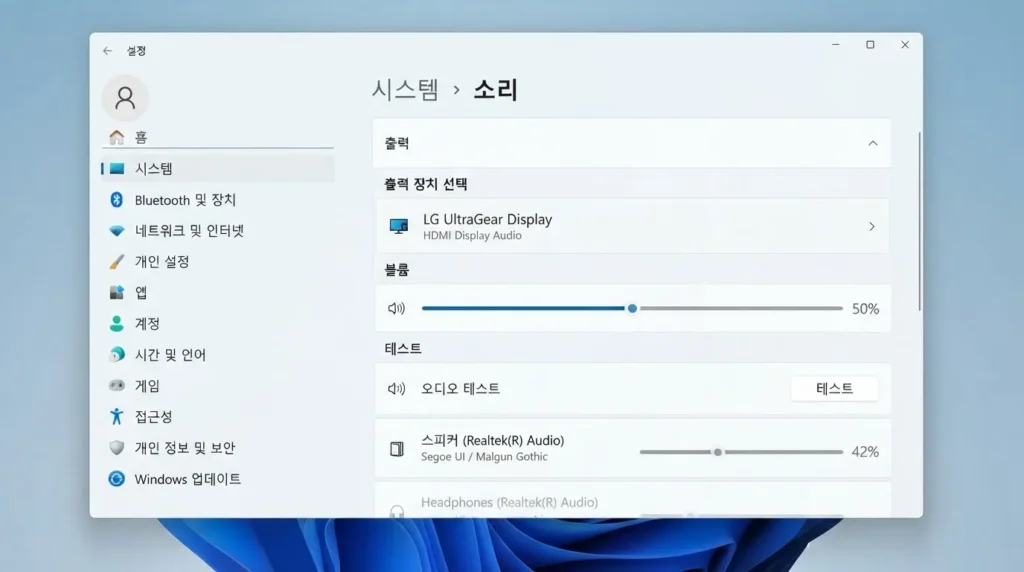The image size is (1024, 572).
Task: Open LG UltraGear Display properties chevron
Action: [x=872, y=227]
